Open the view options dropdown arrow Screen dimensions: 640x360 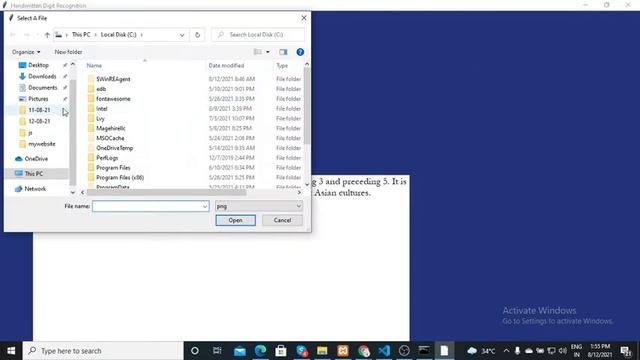point(268,52)
